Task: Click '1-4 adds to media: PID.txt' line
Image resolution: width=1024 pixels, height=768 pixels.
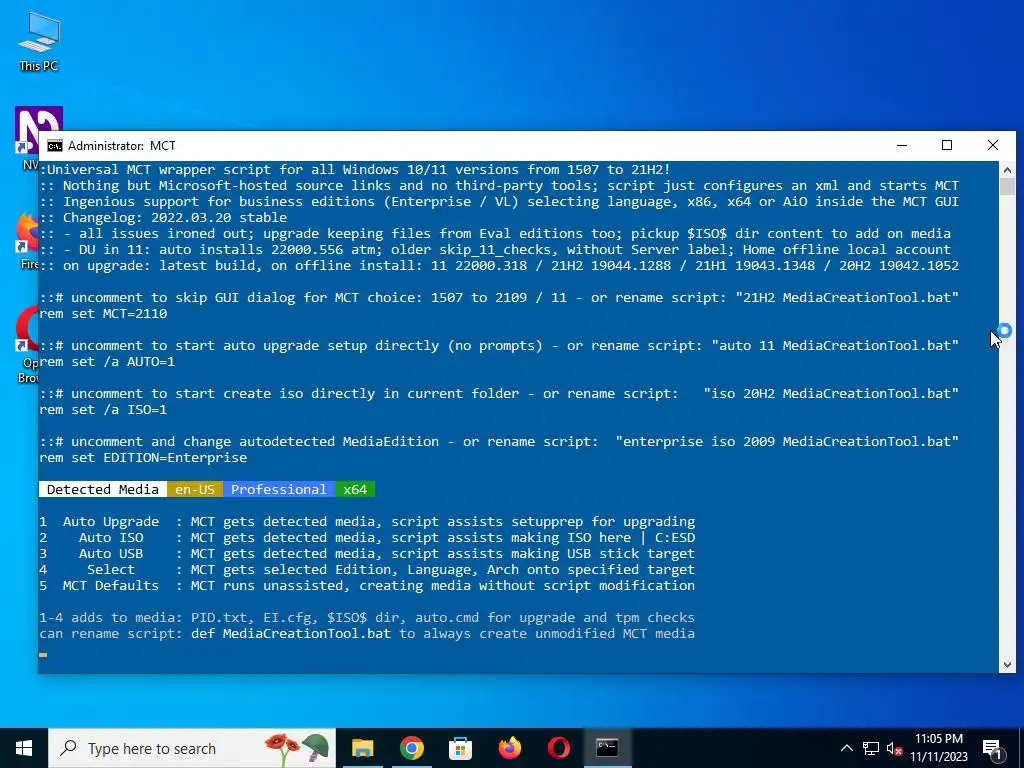Action: 367,617
